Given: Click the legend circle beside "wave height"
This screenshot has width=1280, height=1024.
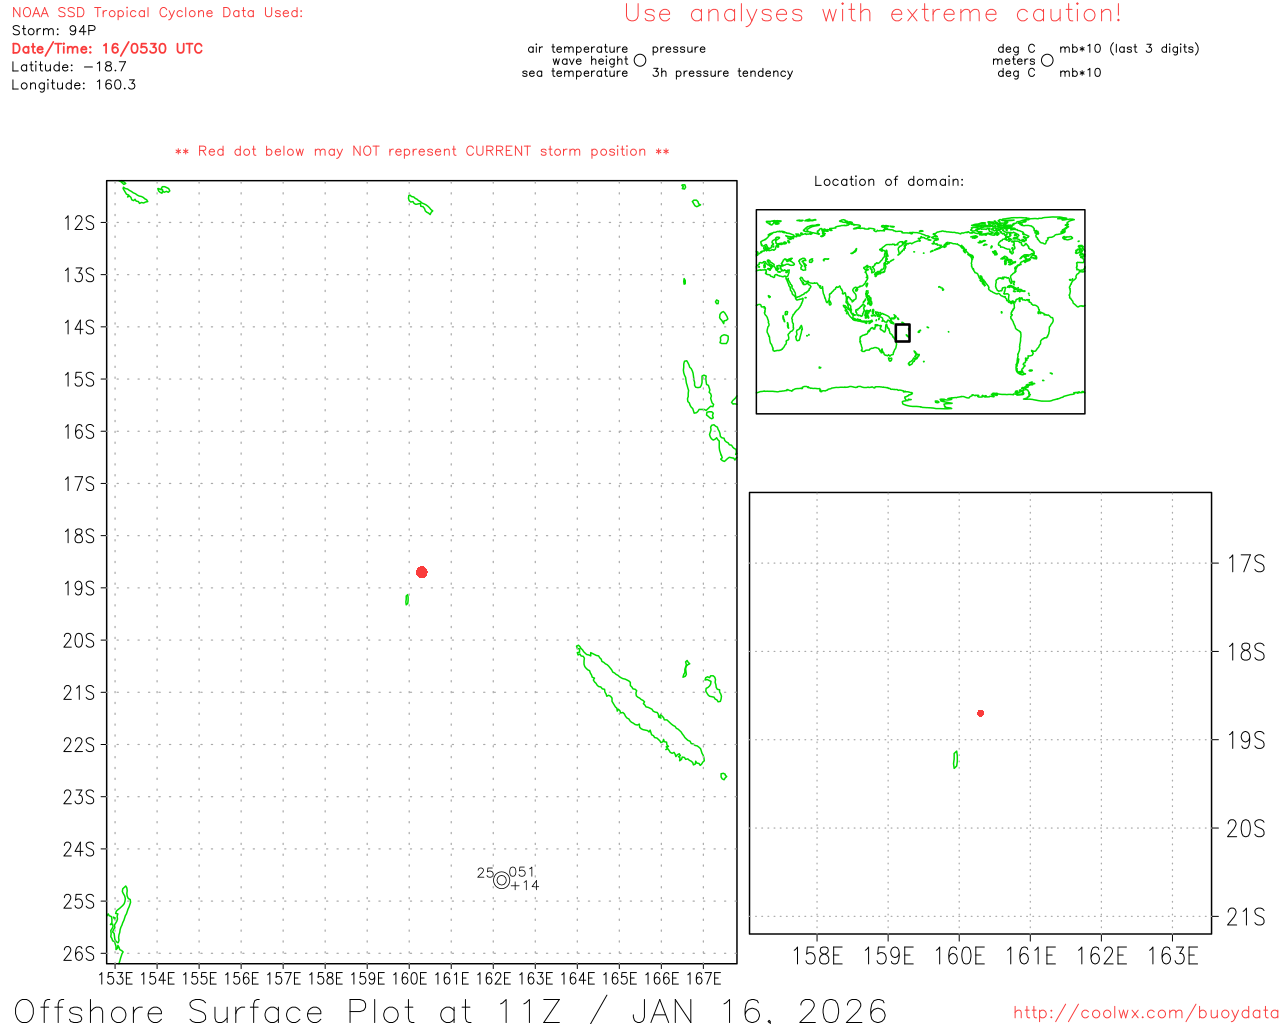Looking at the screenshot, I should 640,60.
